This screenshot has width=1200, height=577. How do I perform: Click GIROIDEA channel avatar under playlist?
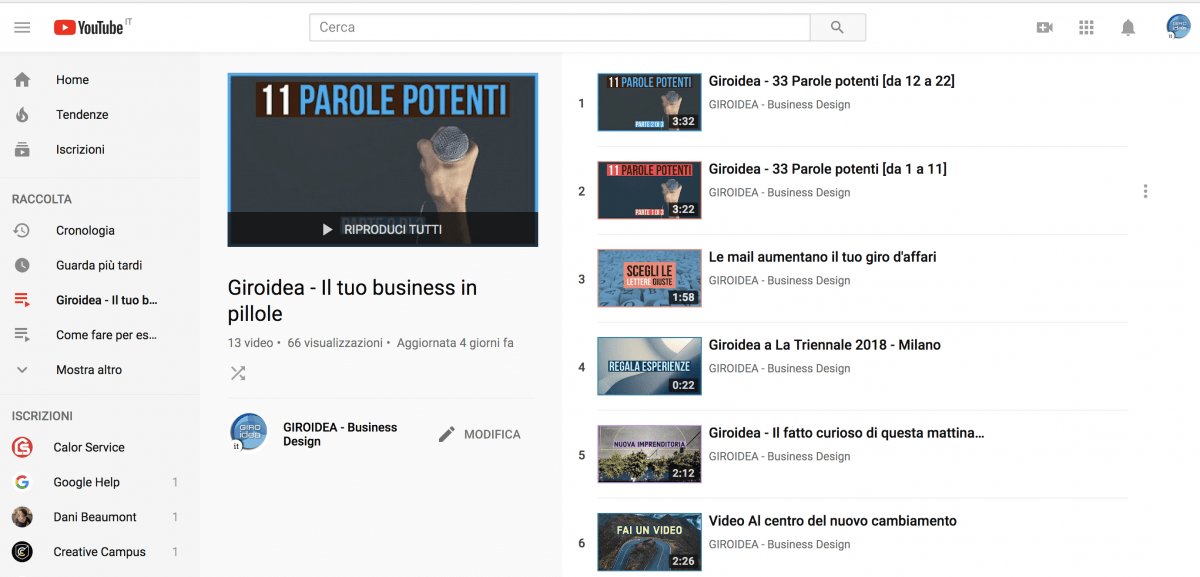[248, 432]
